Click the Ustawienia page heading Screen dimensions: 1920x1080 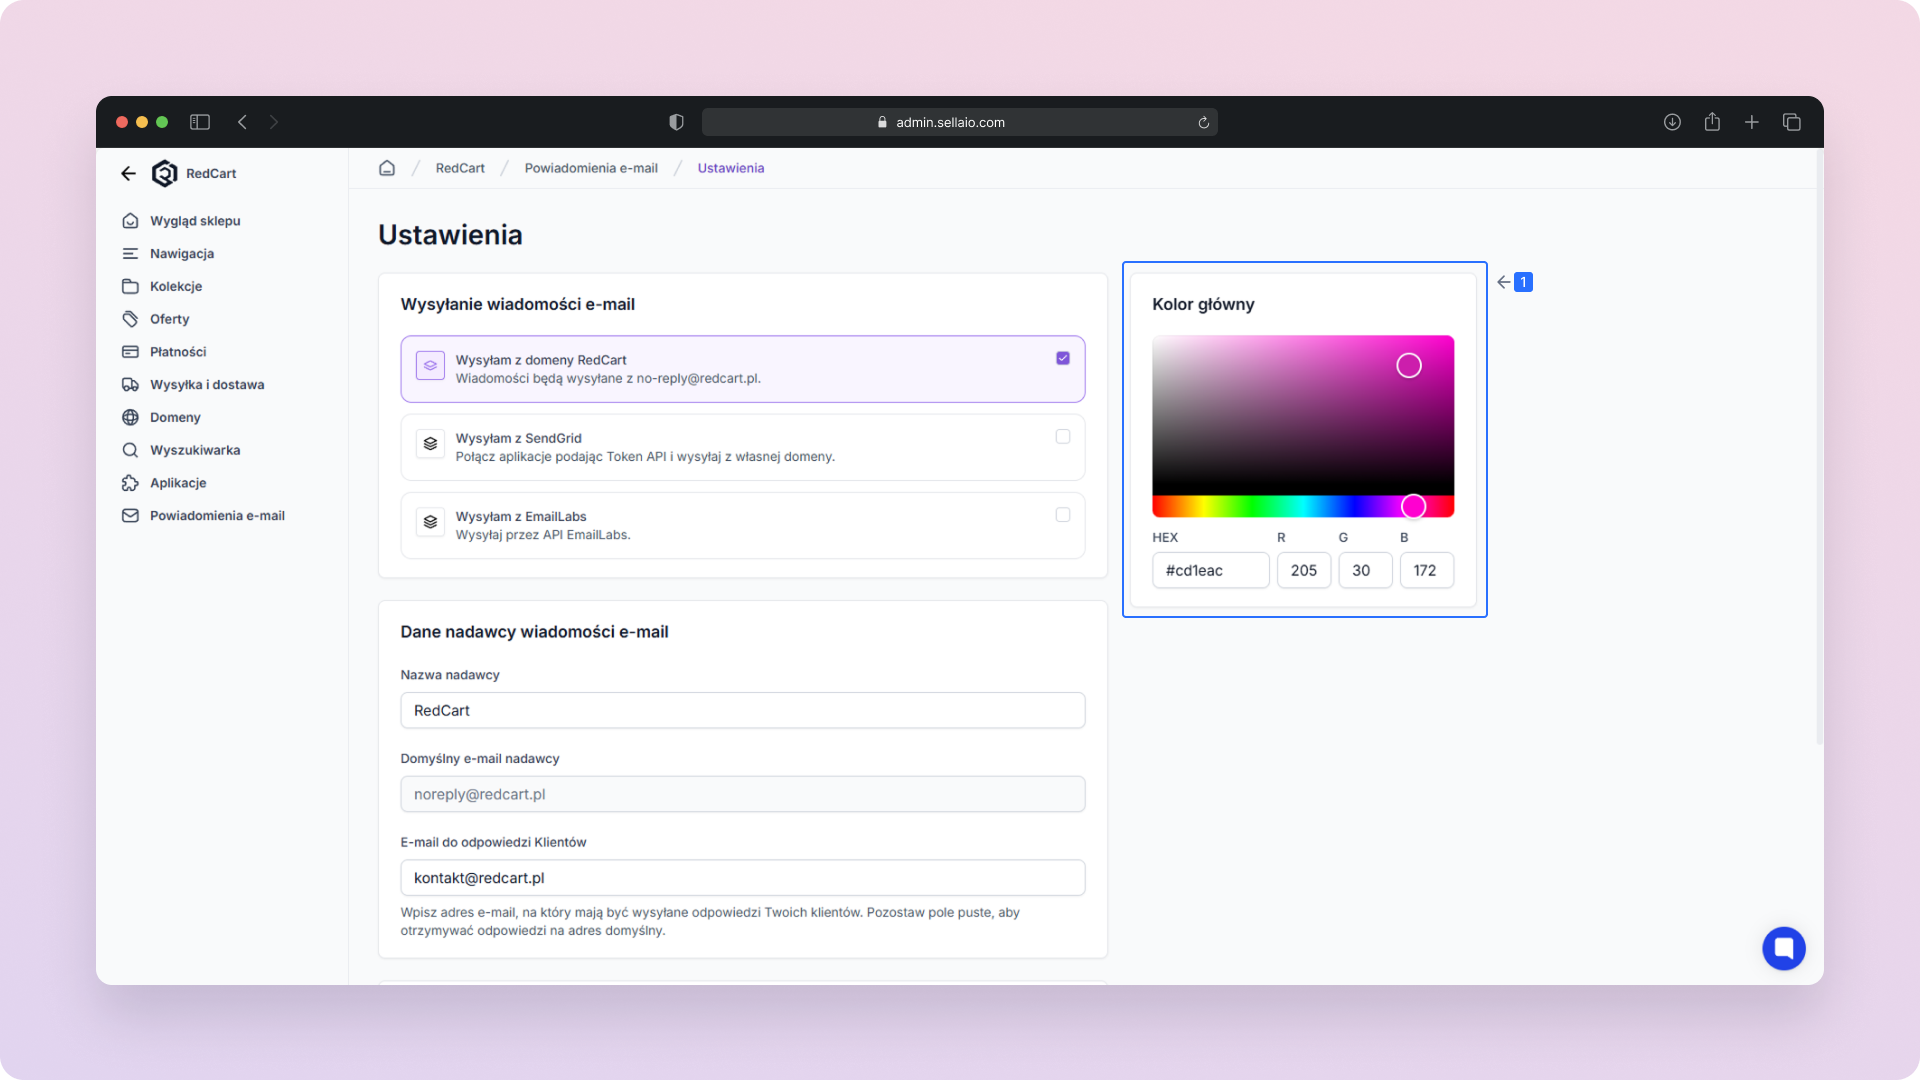pos(450,235)
